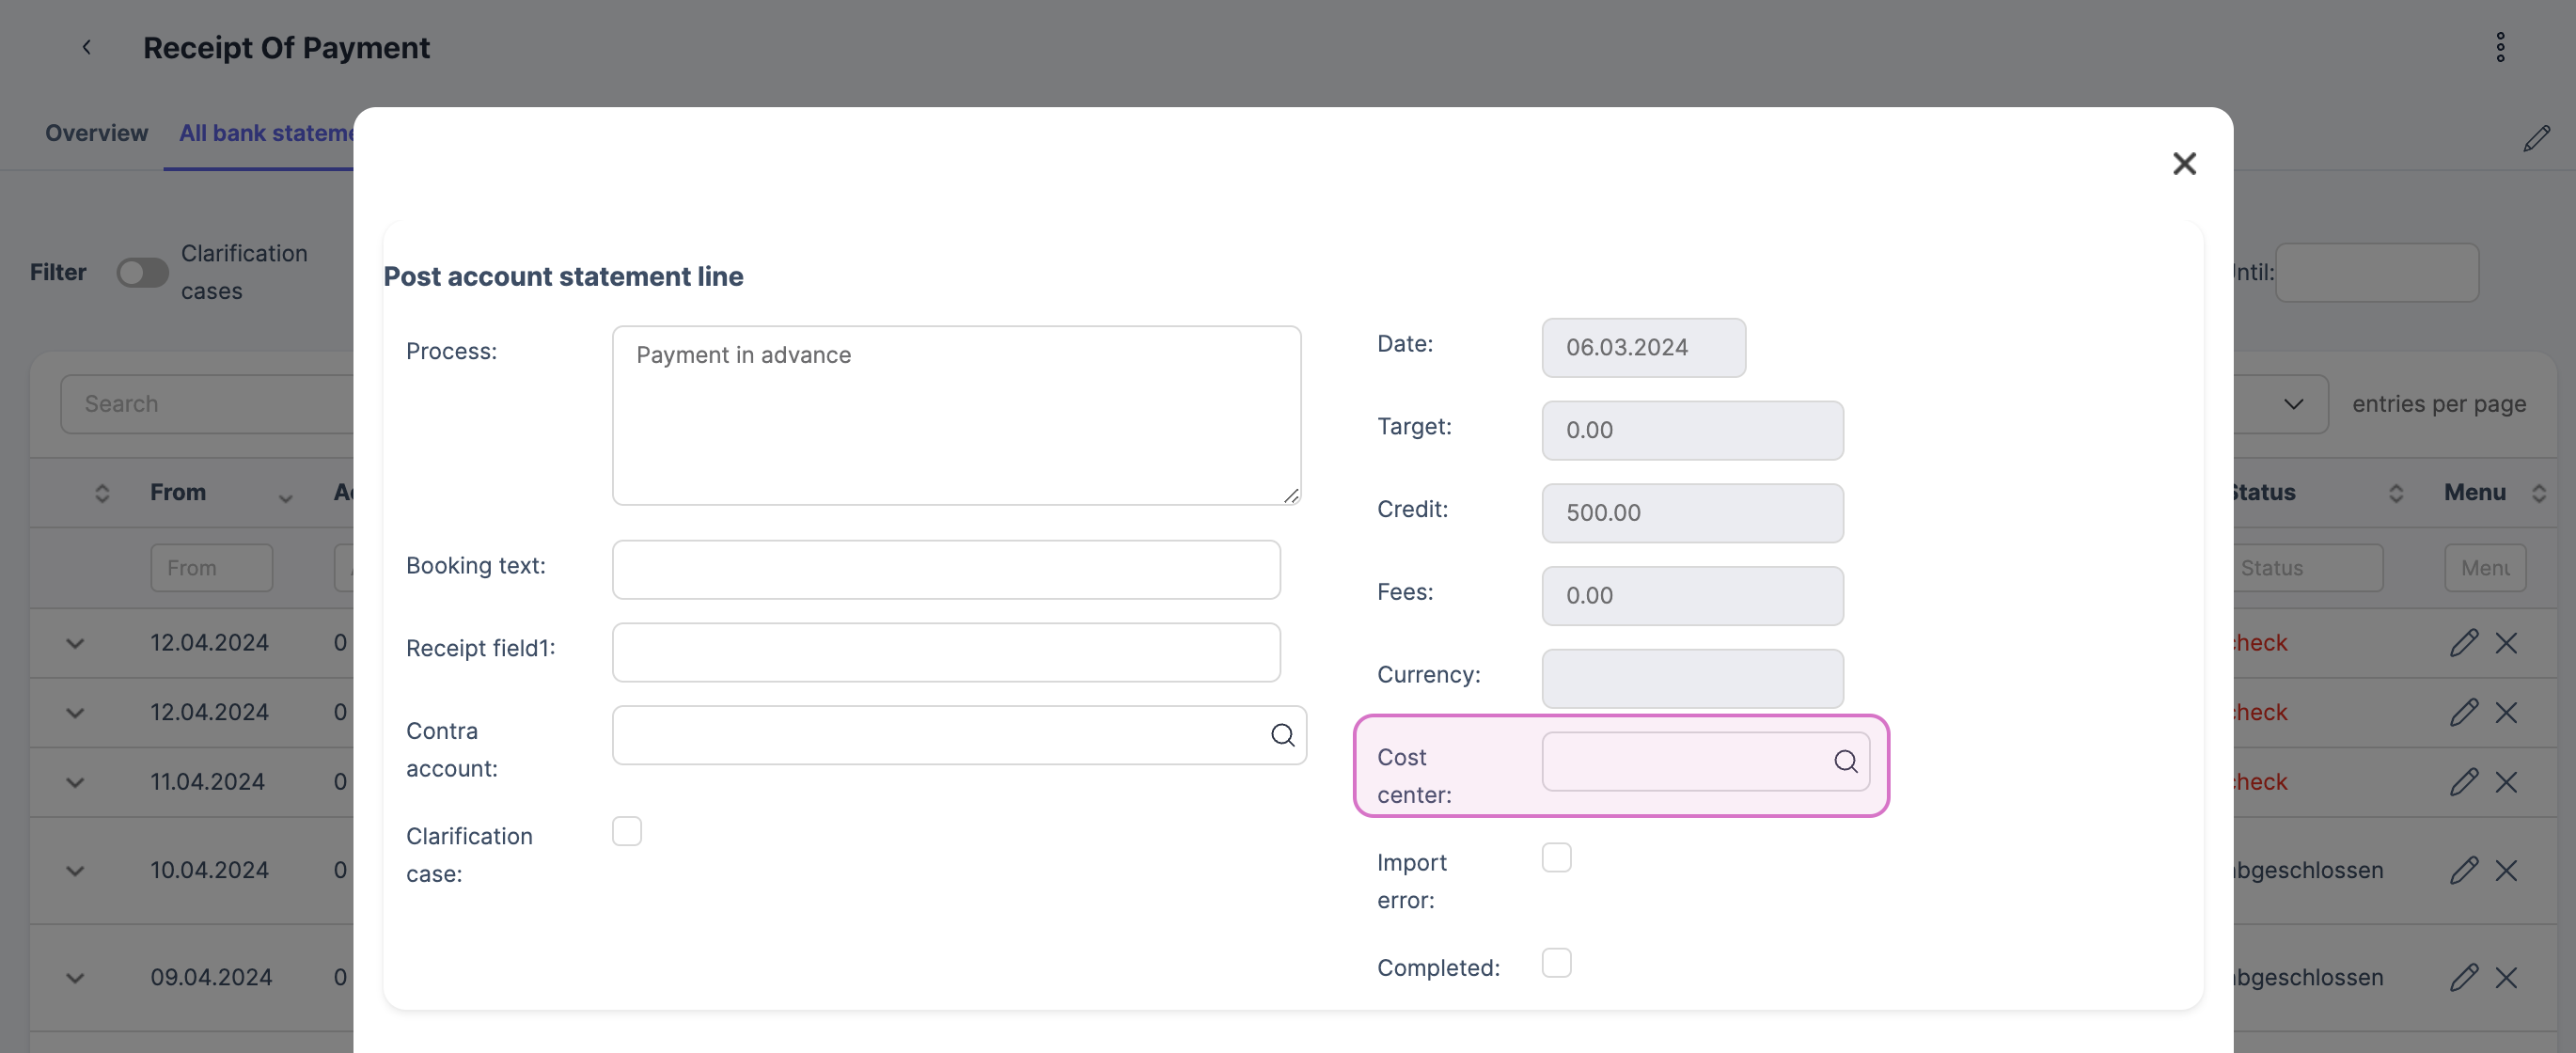Open the entries per page dropdown
Screen dimensions: 2576x1053
pyautogui.click(x=2294, y=404)
